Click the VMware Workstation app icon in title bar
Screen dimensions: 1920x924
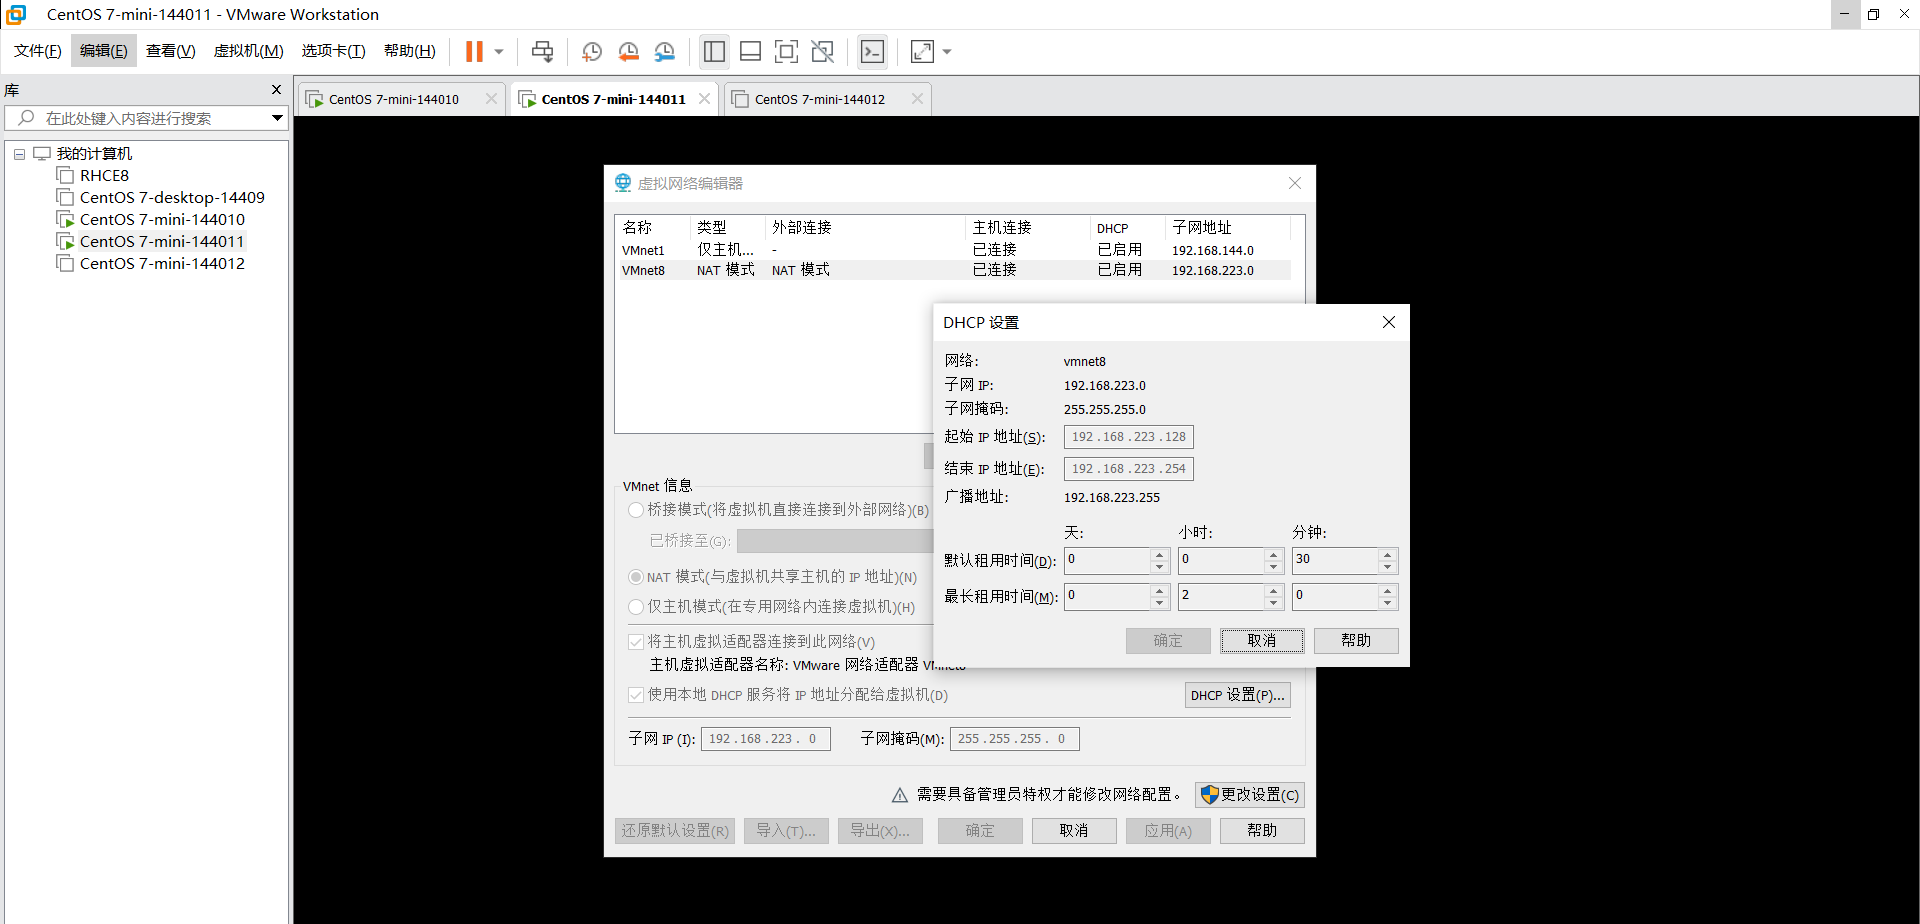16,14
